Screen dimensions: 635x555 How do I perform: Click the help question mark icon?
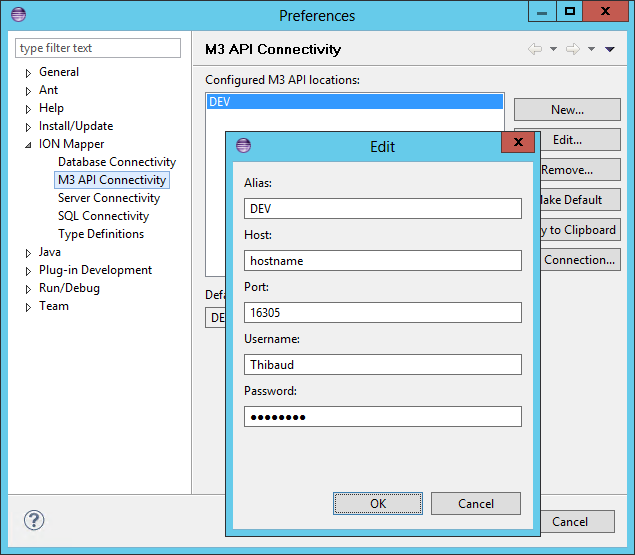pos(34,521)
